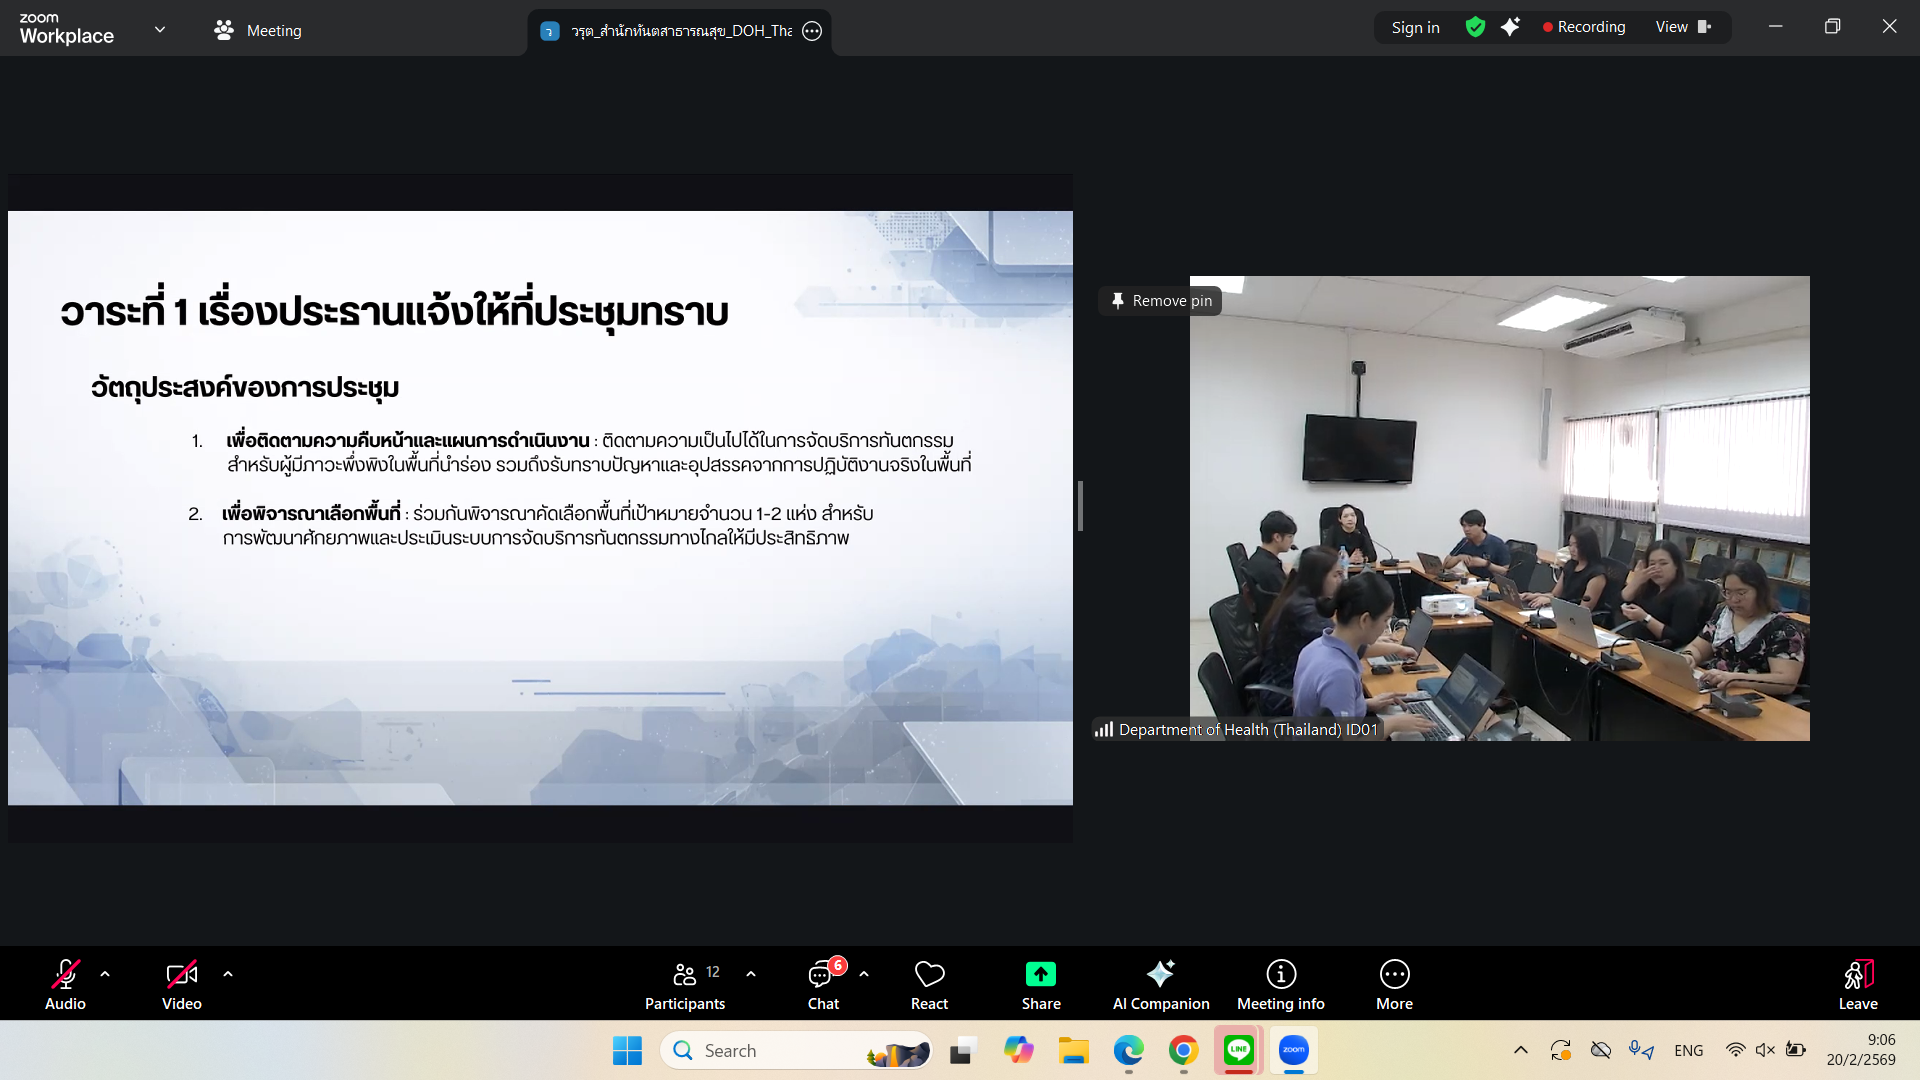Image resolution: width=1920 pixels, height=1080 pixels.
Task: Remove pin from the pinned video
Action: click(1161, 301)
